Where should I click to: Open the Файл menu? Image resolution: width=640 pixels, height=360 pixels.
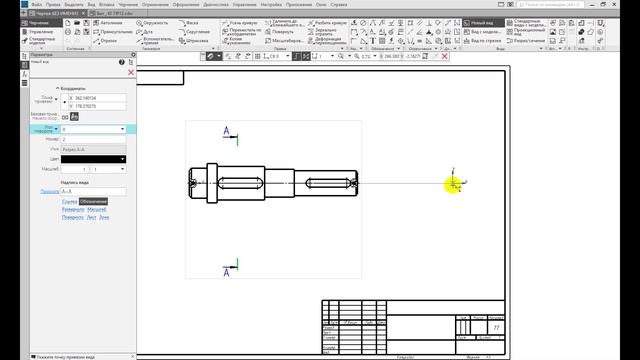pos(36,4)
